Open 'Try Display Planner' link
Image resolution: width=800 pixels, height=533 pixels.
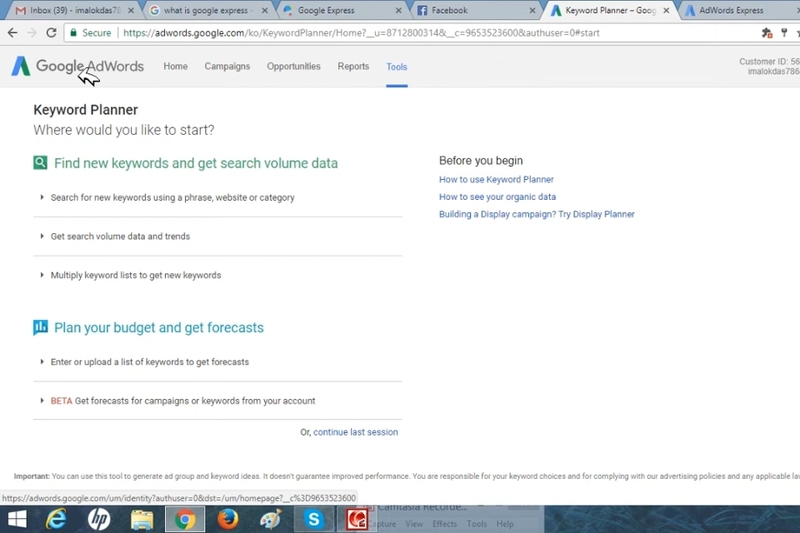click(x=596, y=214)
